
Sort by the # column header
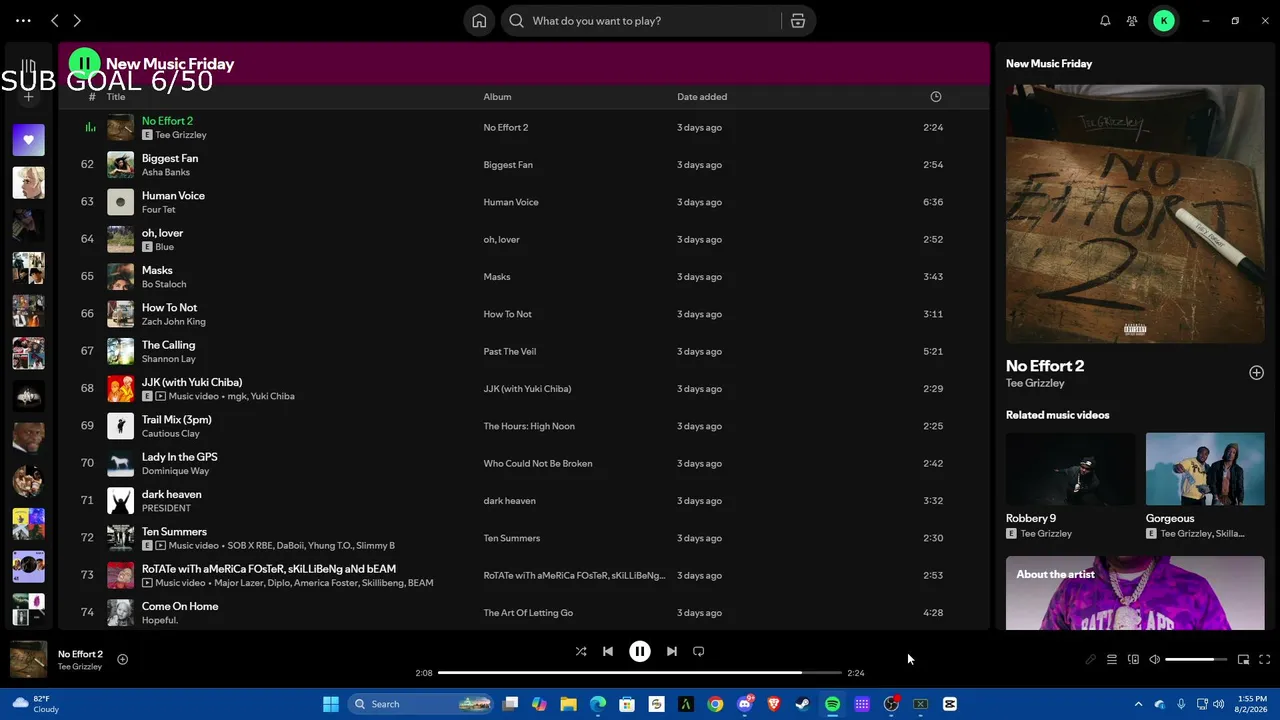pyautogui.click(x=92, y=97)
